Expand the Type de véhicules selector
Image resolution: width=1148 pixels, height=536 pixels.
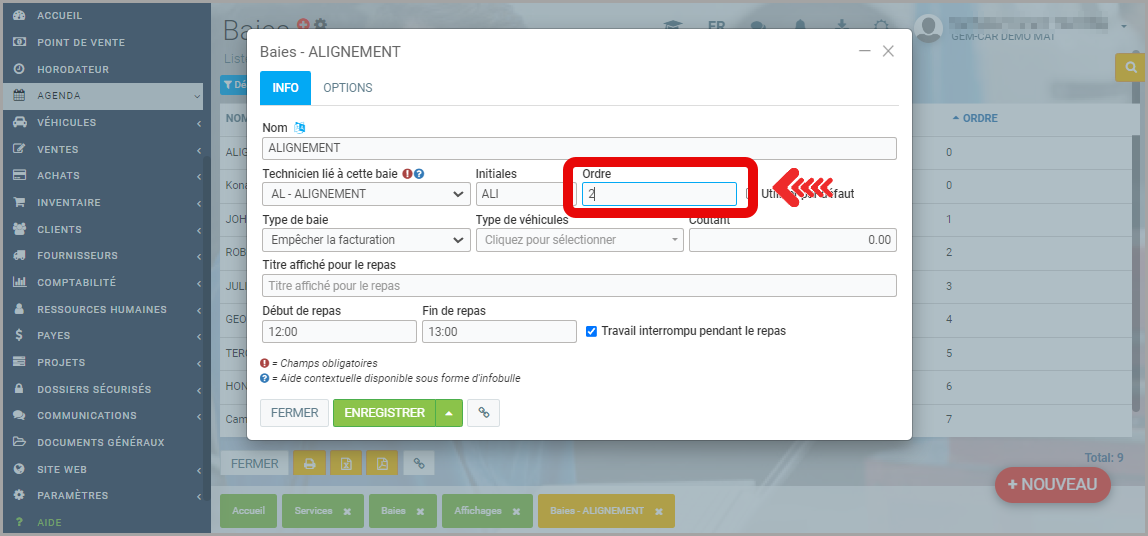[x=580, y=240]
